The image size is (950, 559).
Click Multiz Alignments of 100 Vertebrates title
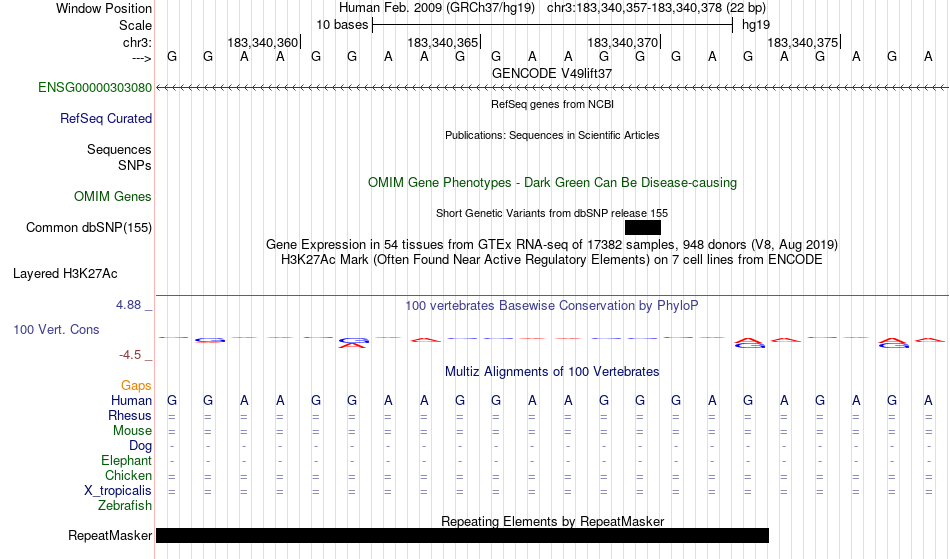(552, 372)
